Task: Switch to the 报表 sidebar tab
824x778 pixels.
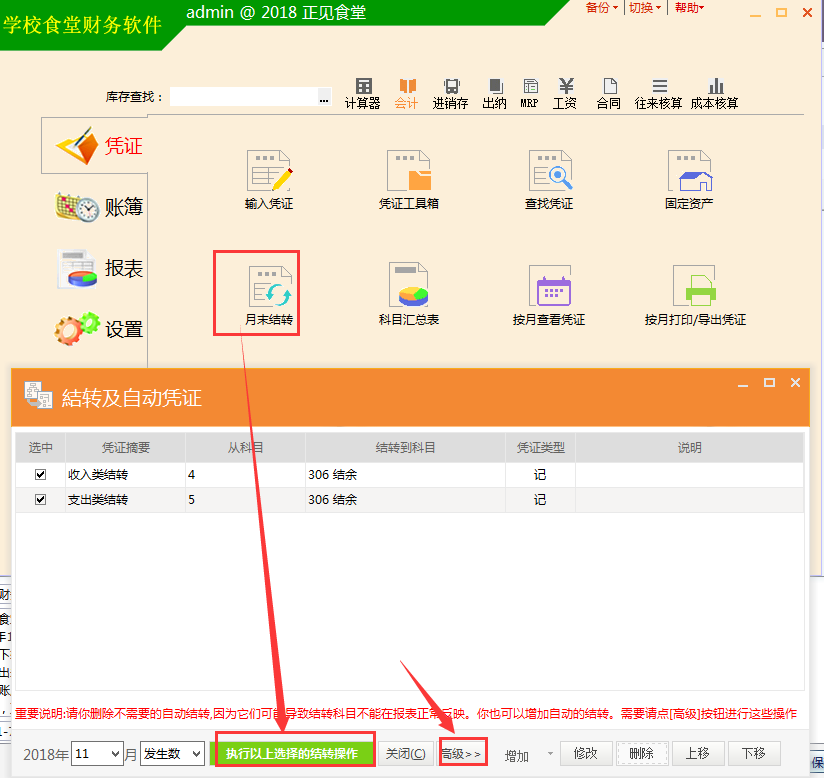Action: pyautogui.click(x=100, y=268)
